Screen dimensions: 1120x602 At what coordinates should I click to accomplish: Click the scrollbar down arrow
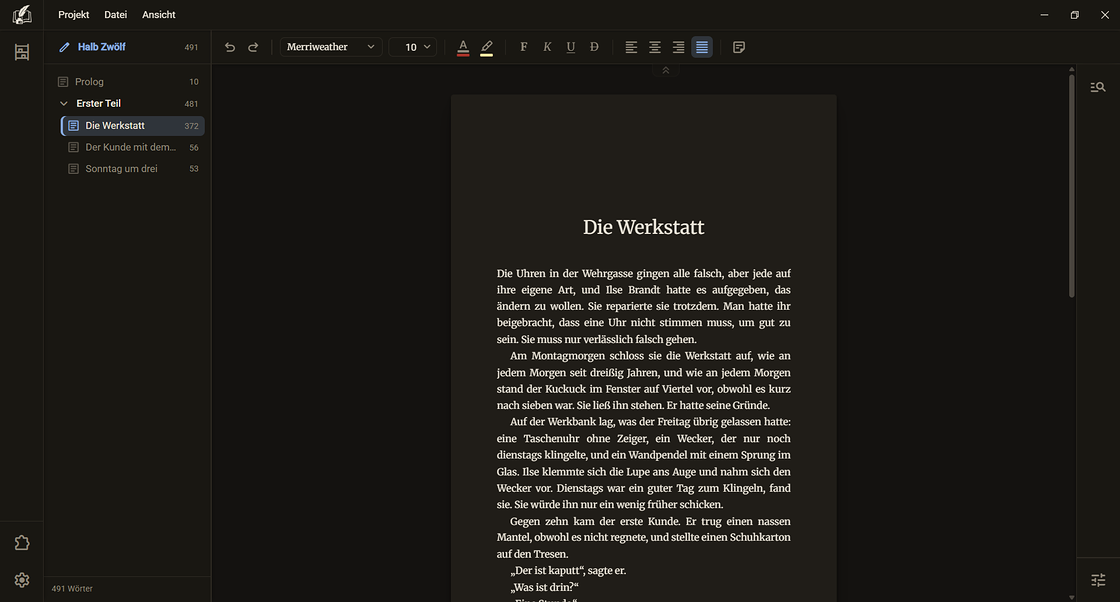(x=1071, y=597)
